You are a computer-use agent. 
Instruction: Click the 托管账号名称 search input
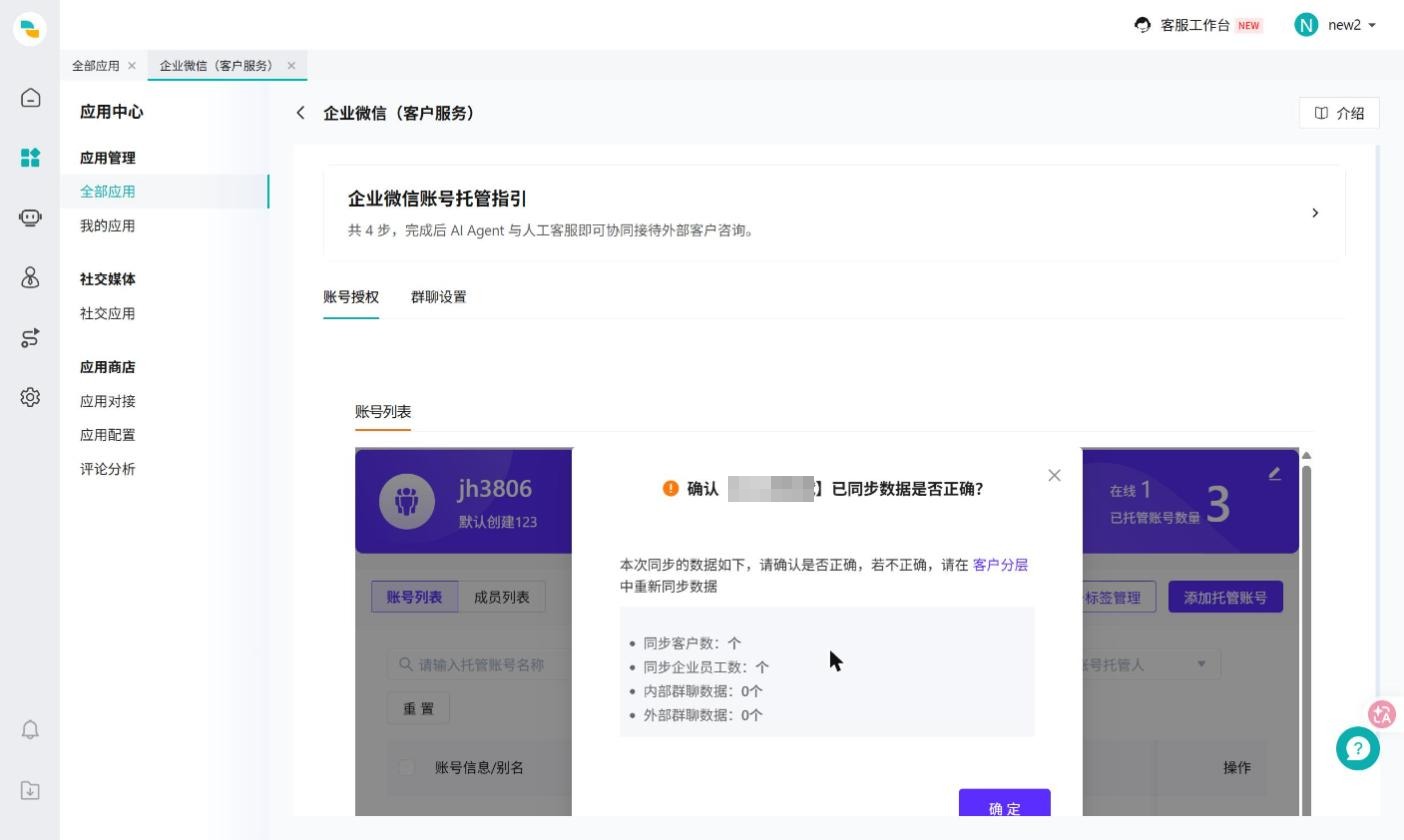(479, 664)
